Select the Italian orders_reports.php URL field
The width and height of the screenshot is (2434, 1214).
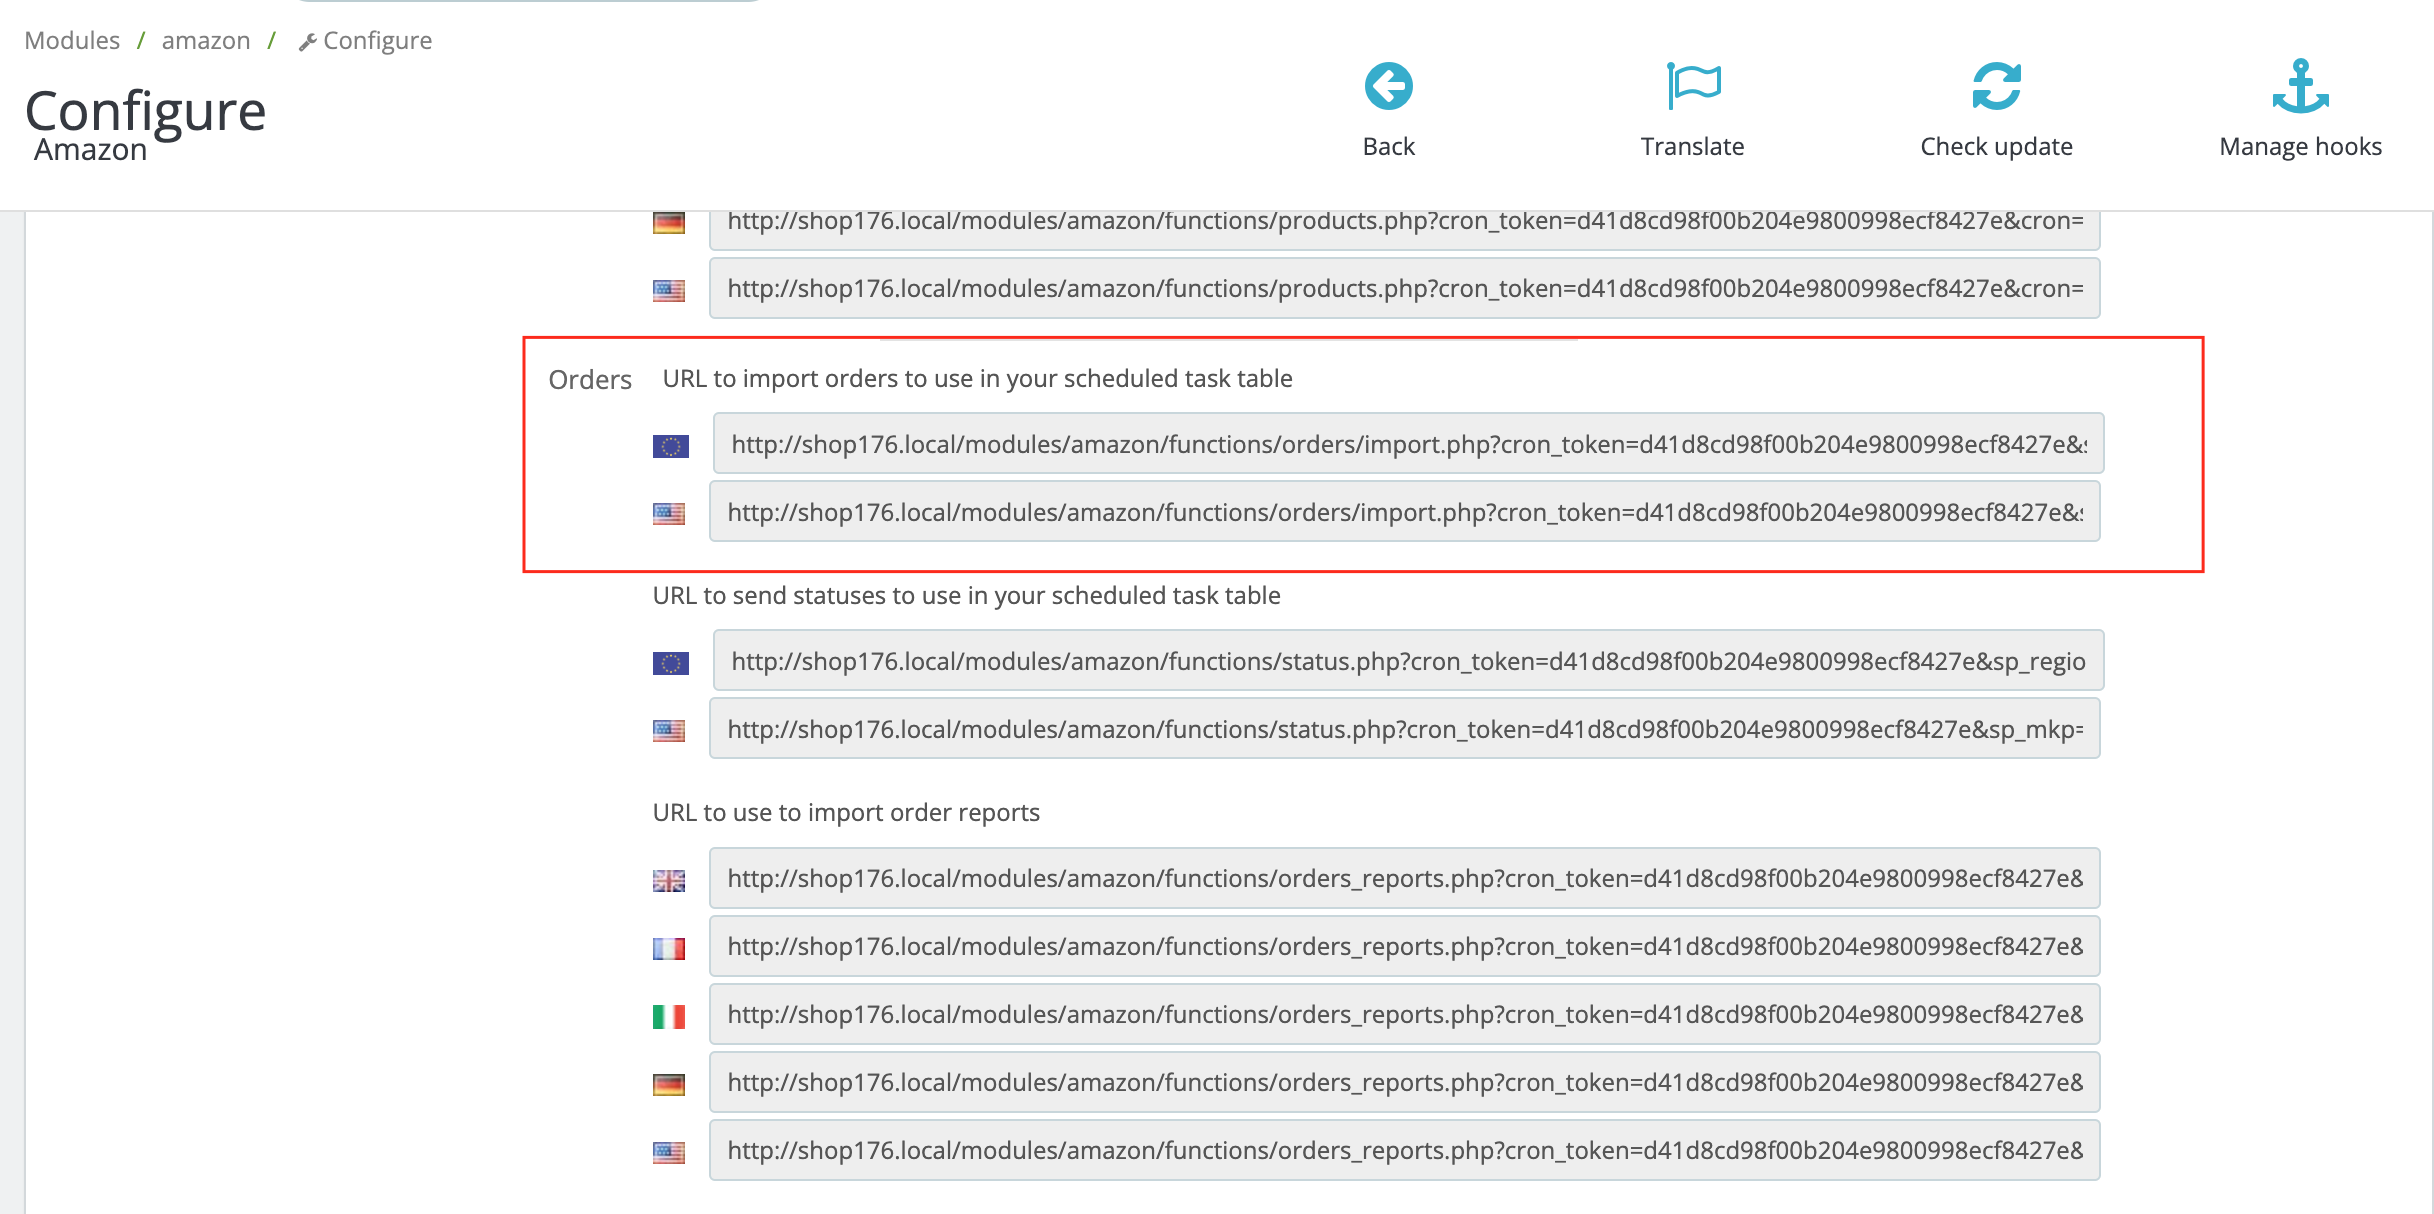1404,1013
